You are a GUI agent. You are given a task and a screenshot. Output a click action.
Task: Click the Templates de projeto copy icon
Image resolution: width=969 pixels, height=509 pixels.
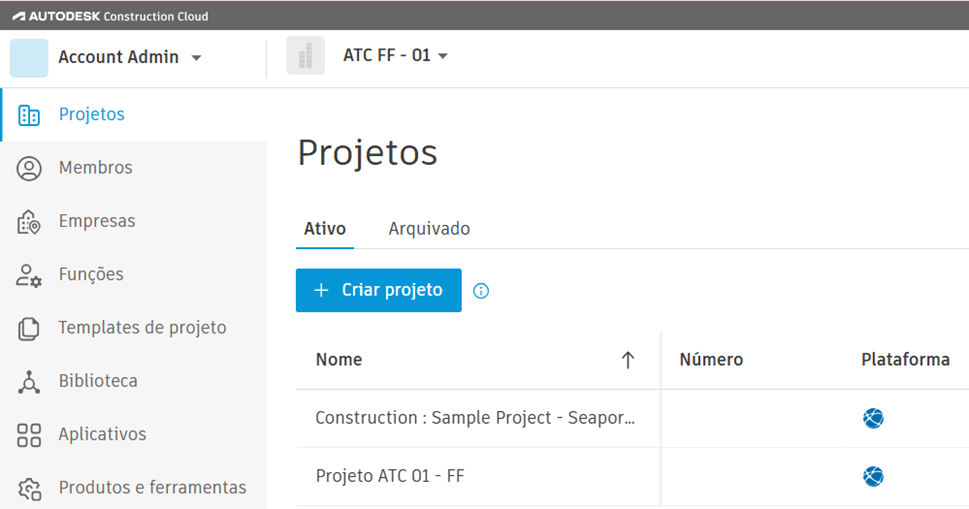(x=29, y=328)
